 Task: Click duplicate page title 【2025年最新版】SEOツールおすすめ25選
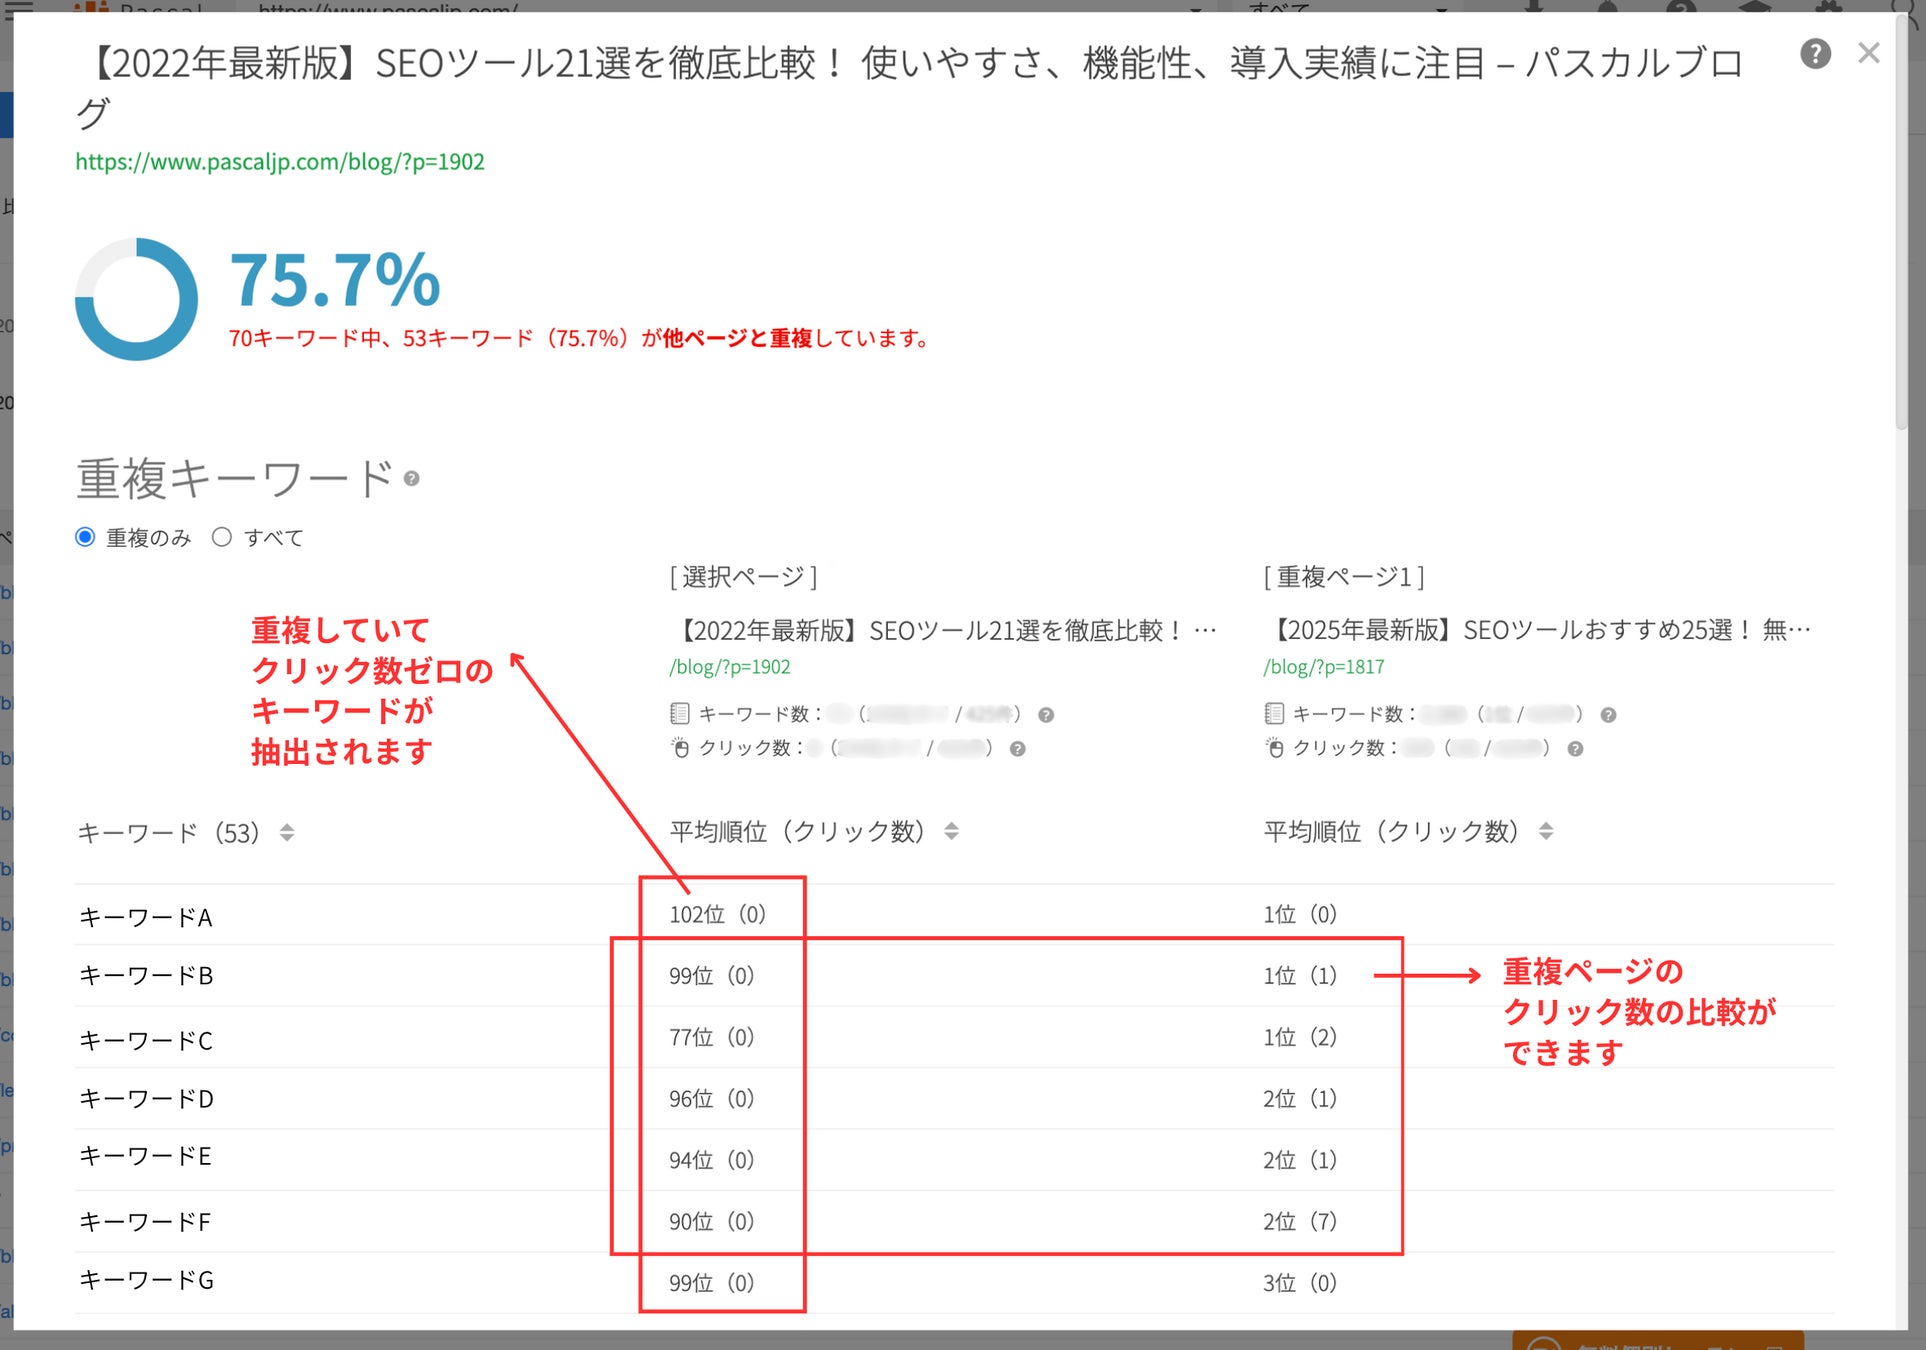coord(1538,630)
